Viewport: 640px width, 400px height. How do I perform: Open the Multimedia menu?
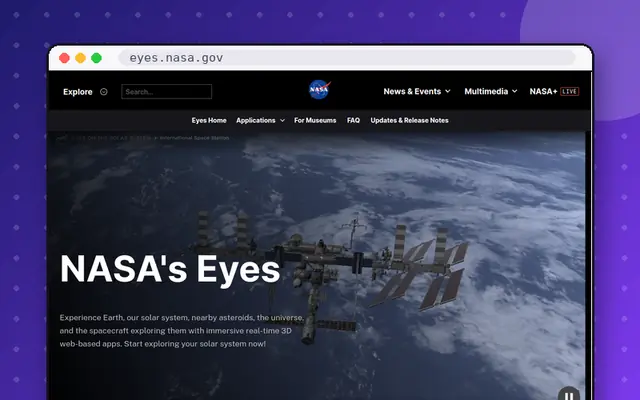tap(486, 91)
